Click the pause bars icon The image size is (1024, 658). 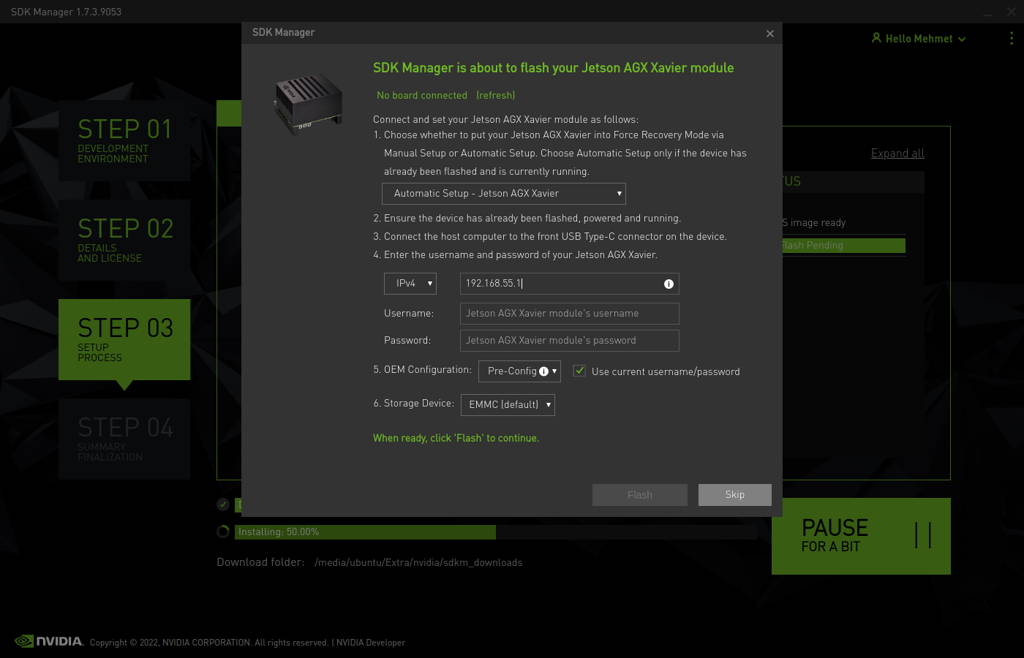[923, 535]
